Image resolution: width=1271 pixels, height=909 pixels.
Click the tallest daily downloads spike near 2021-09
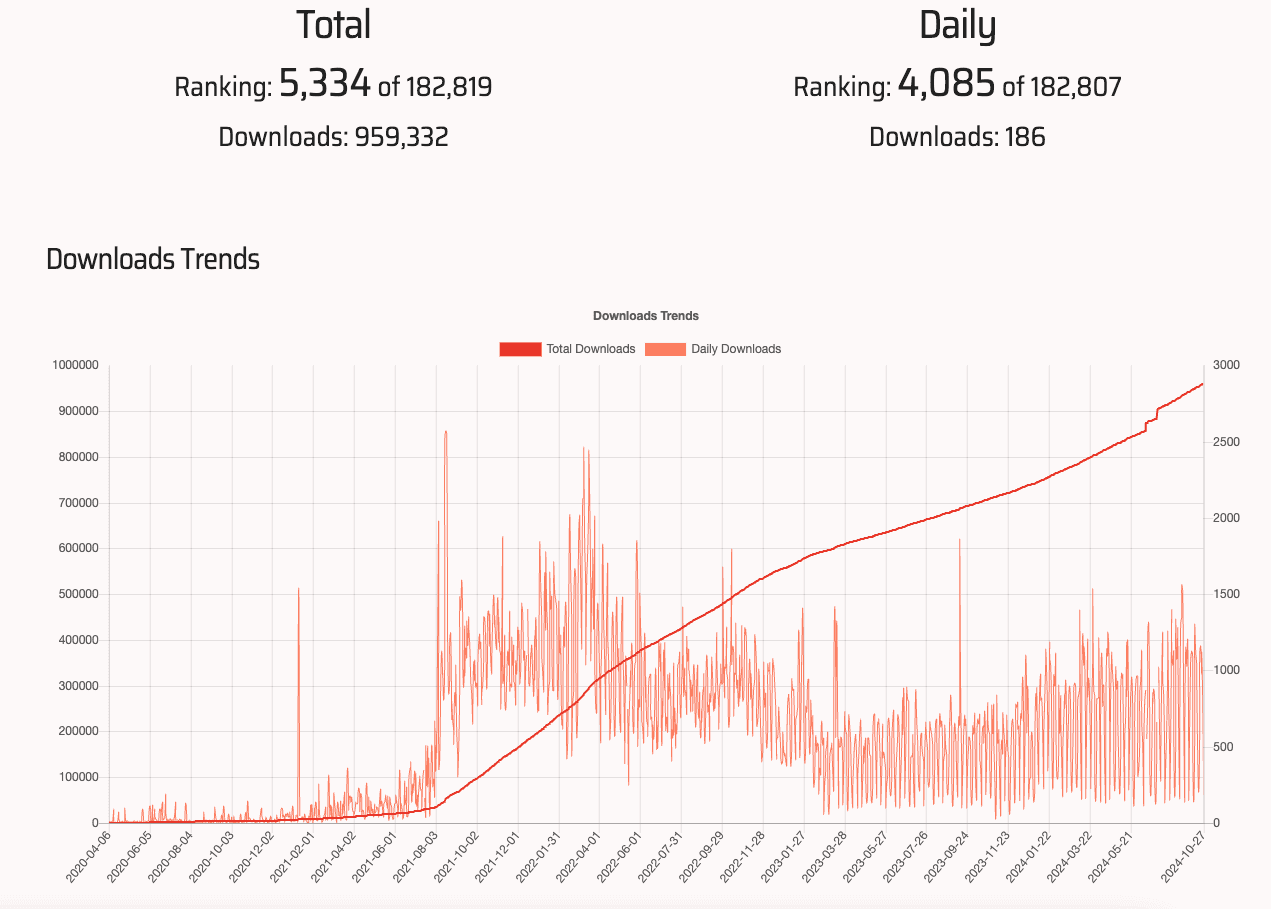[x=446, y=435]
